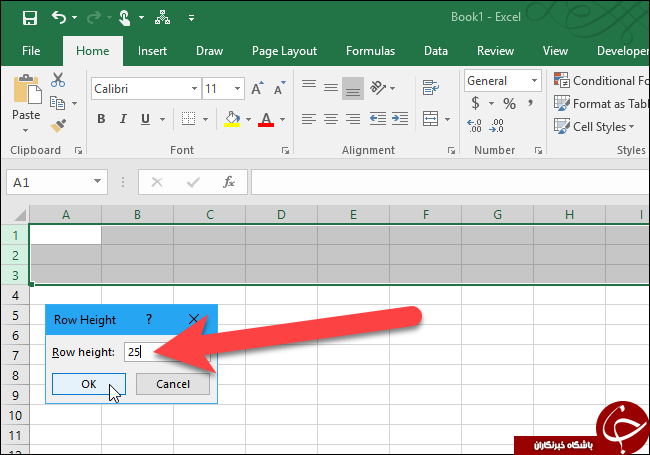Switch to the Insert tab

tap(152, 51)
